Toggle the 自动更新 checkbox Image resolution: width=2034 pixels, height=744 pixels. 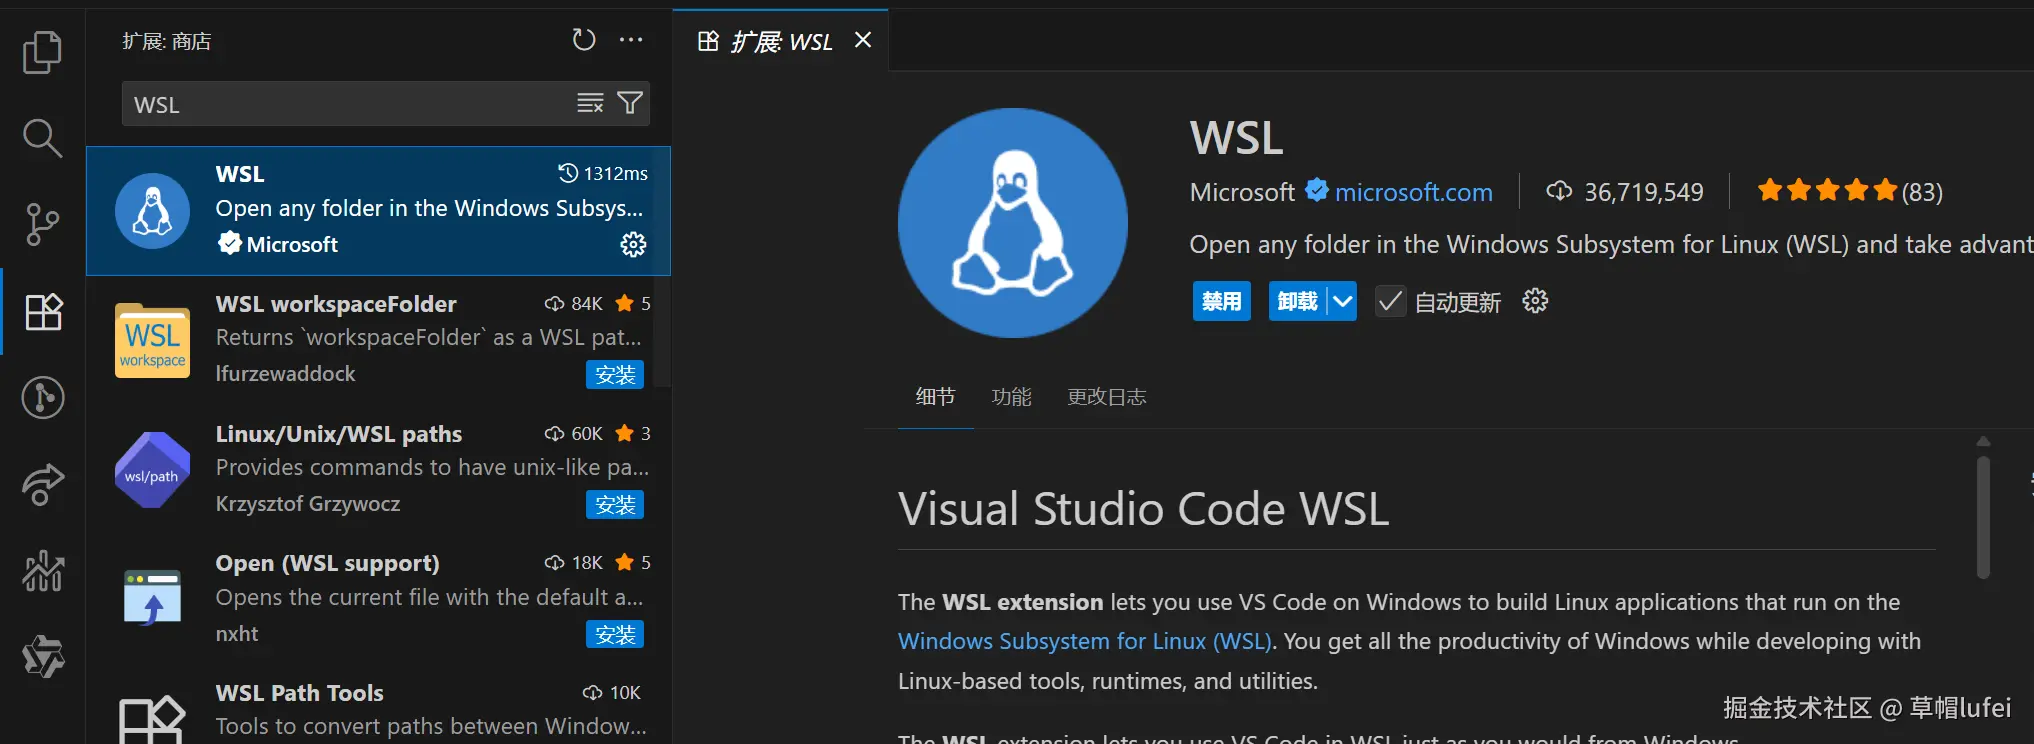[1390, 301]
